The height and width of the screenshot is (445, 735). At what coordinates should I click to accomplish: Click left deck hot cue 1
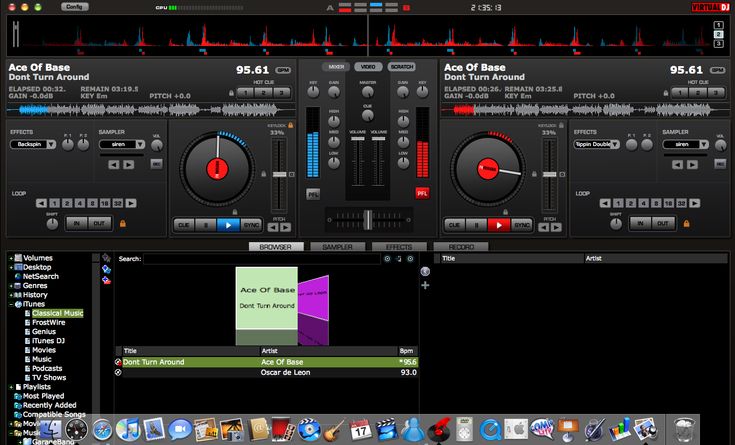(245, 93)
